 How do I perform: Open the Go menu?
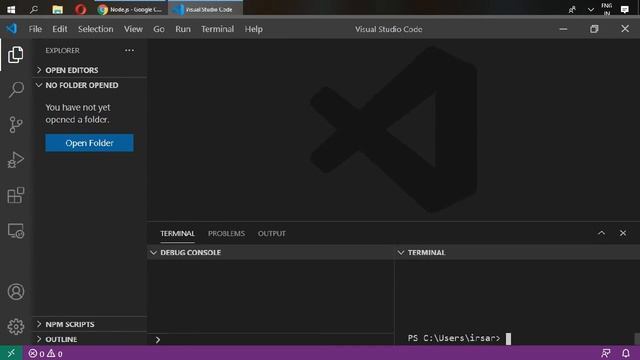click(x=159, y=29)
